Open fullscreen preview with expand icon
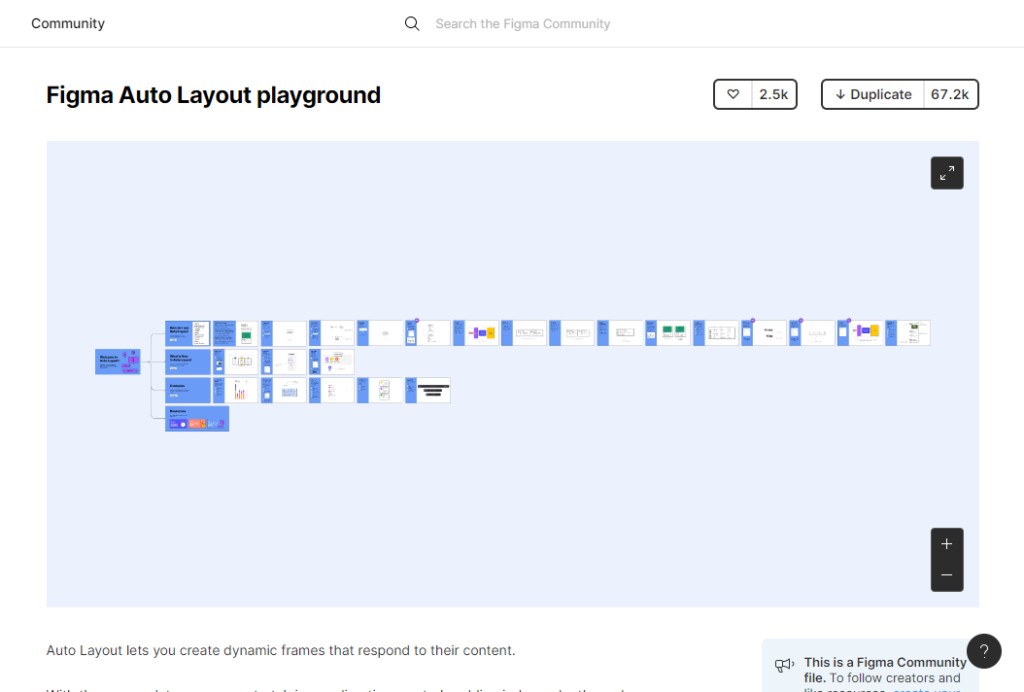This screenshot has width=1024, height=692. (946, 173)
